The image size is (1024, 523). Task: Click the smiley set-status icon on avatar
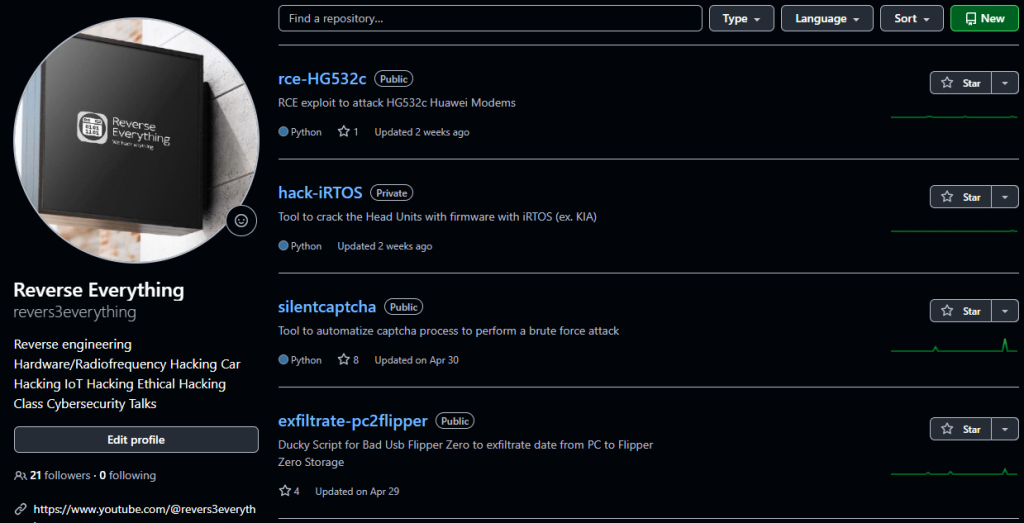241,220
